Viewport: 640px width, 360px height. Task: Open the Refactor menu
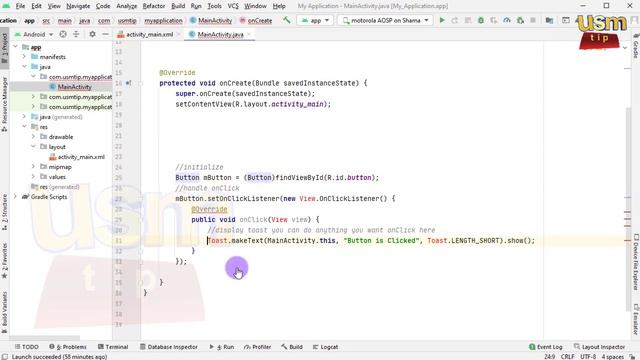(153, 6)
